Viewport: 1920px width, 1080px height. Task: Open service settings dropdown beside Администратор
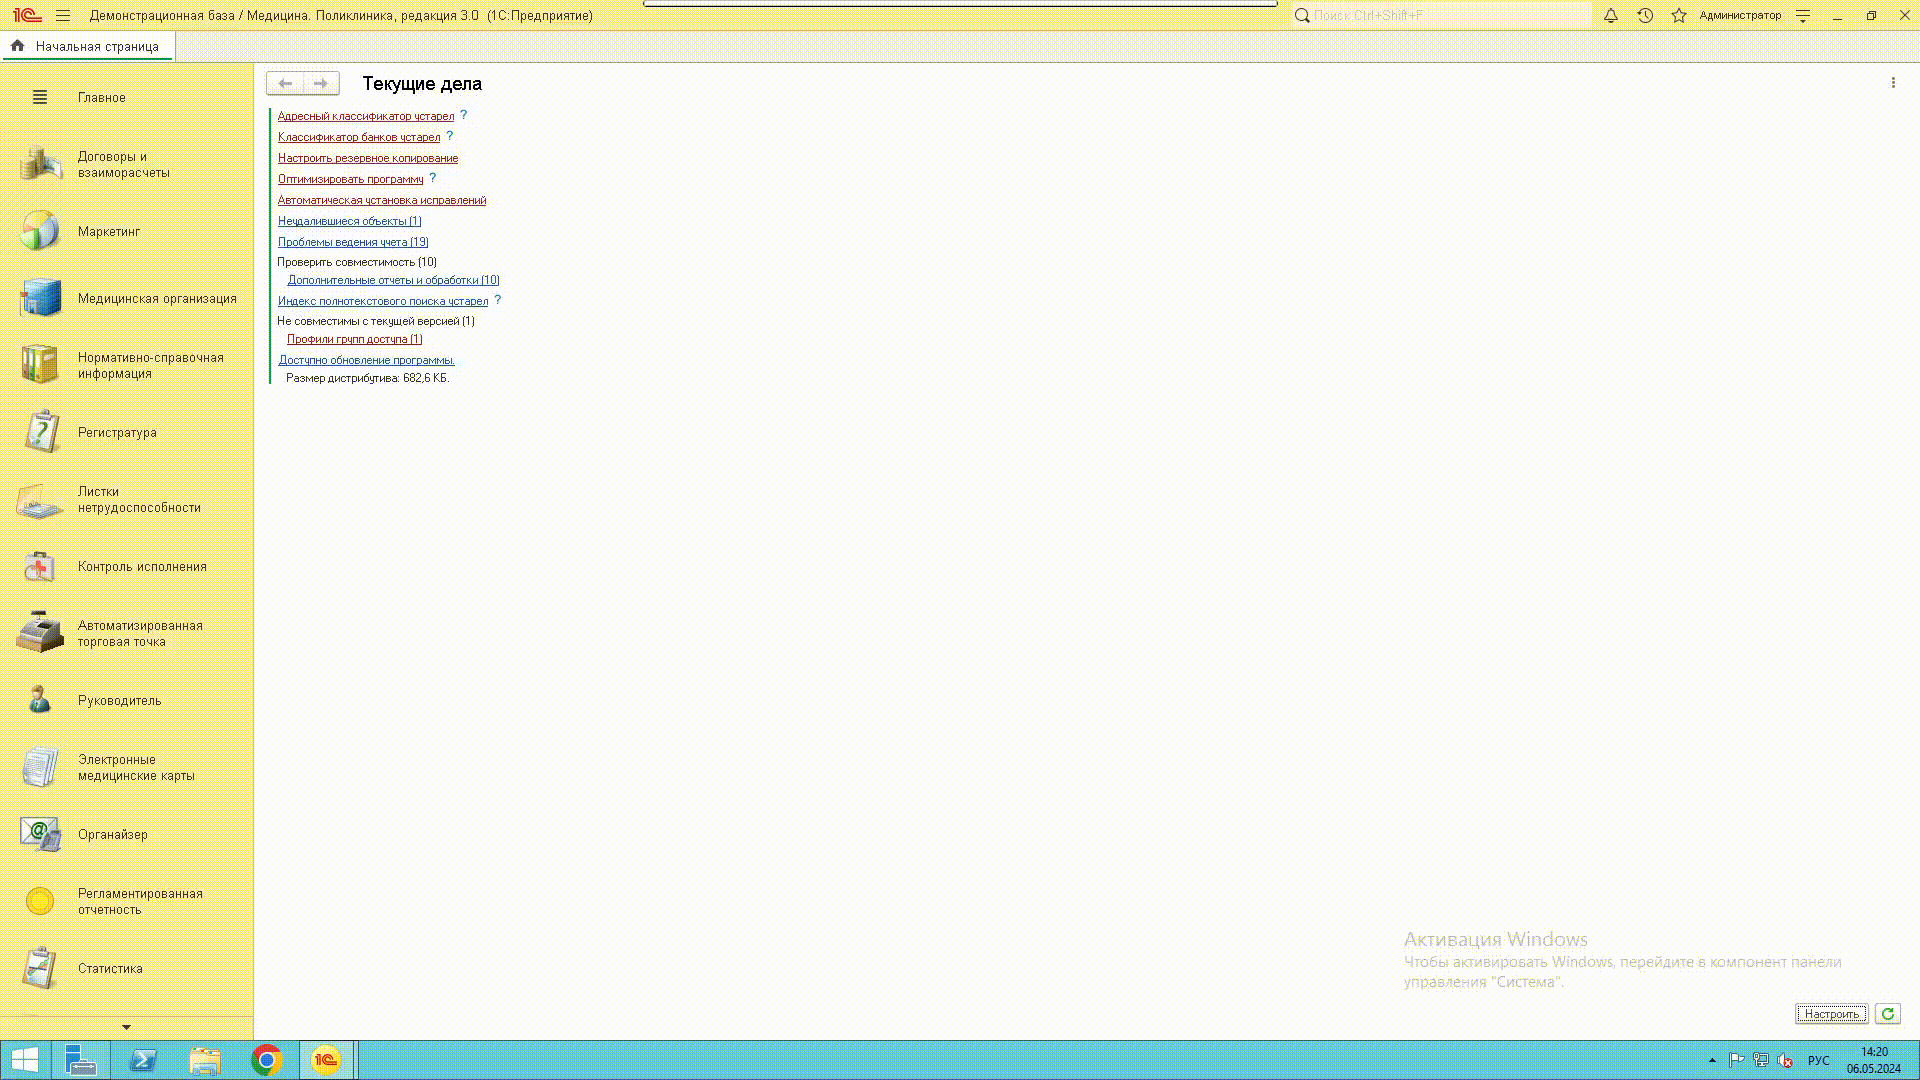point(1803,16)
